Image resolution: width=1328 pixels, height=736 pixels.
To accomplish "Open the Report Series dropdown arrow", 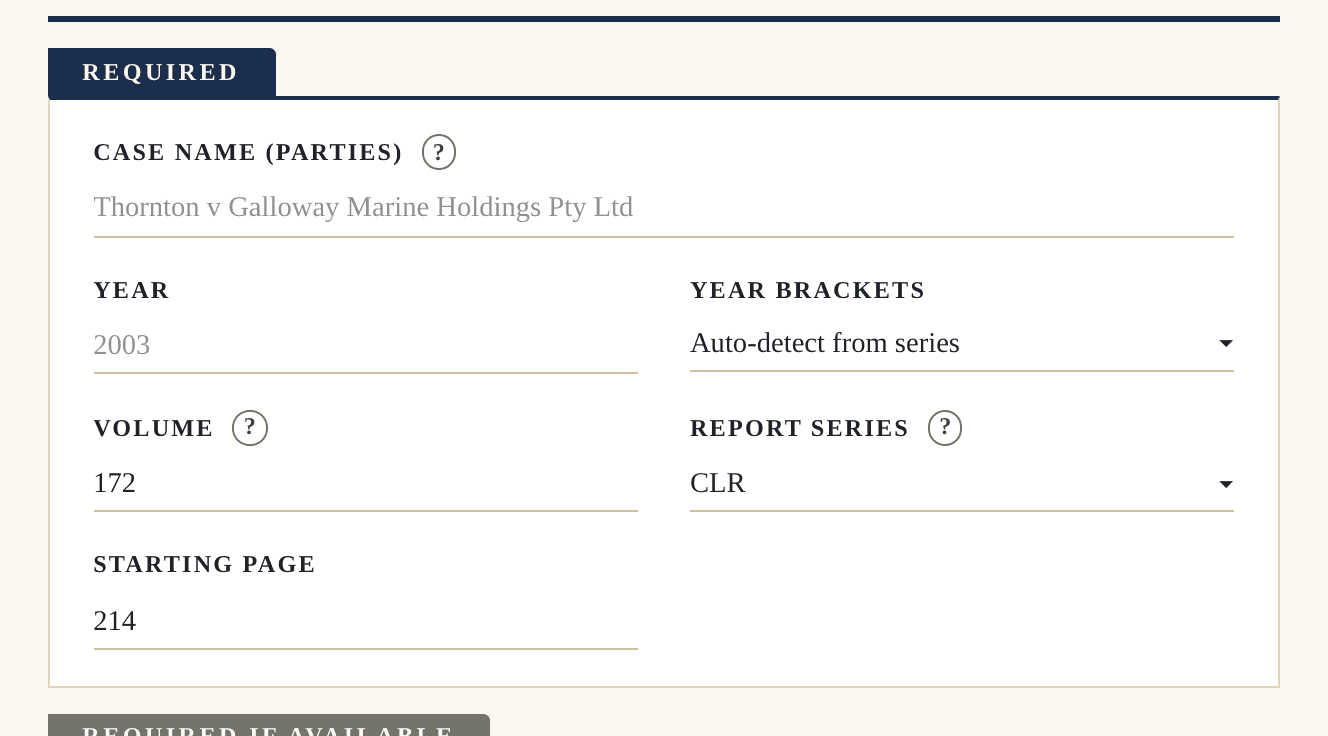I will [1225, 485].
